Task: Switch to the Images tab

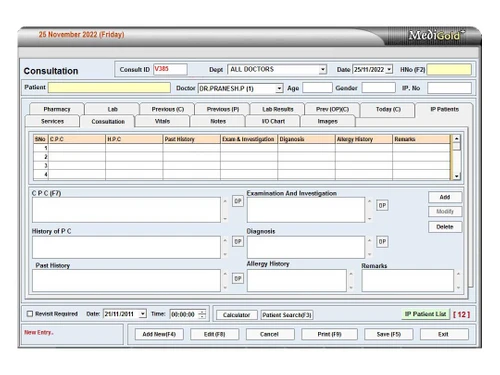Action: [328, 121]
